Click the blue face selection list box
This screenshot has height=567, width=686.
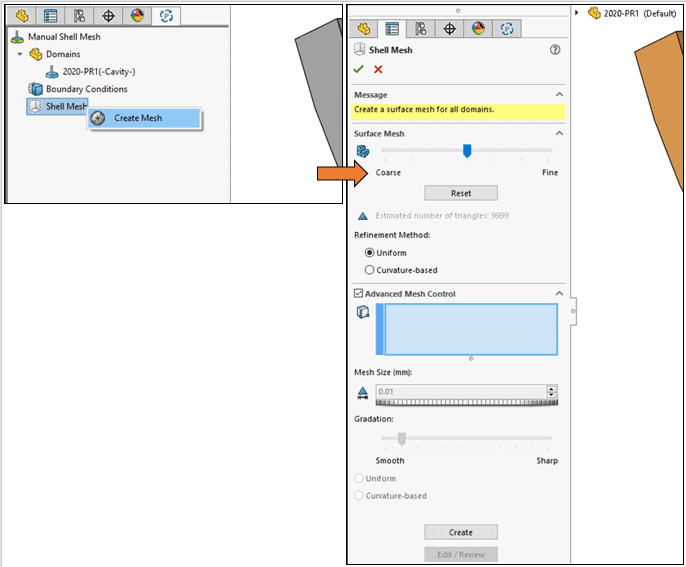467,329
